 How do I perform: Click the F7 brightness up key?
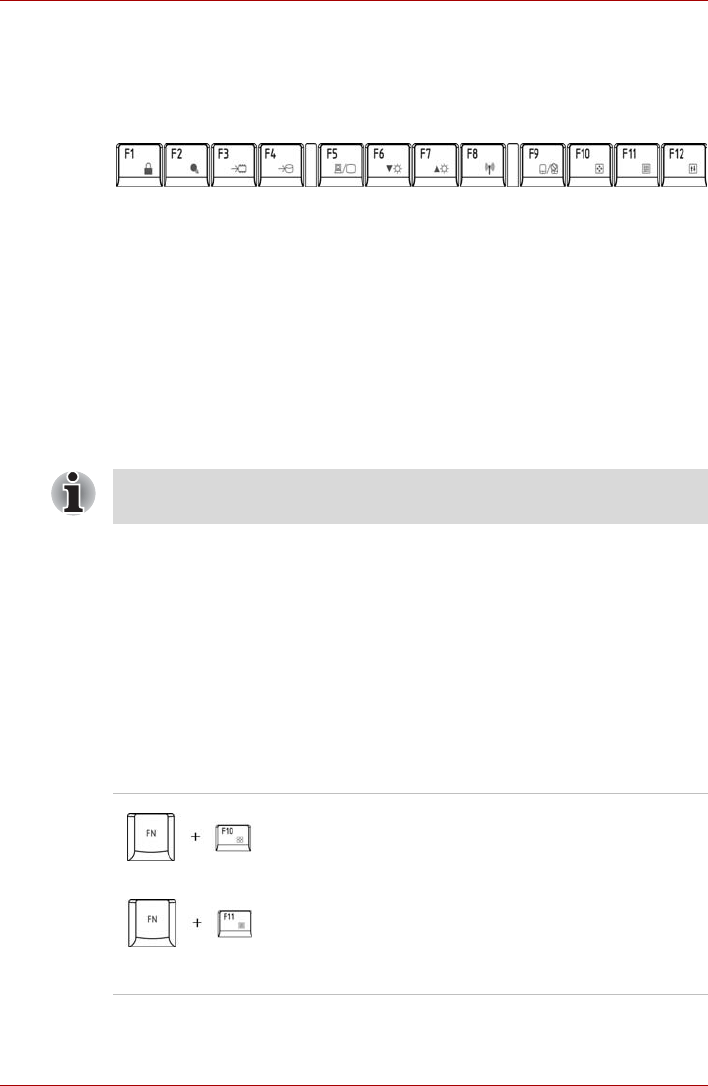(x=435, y=163)
